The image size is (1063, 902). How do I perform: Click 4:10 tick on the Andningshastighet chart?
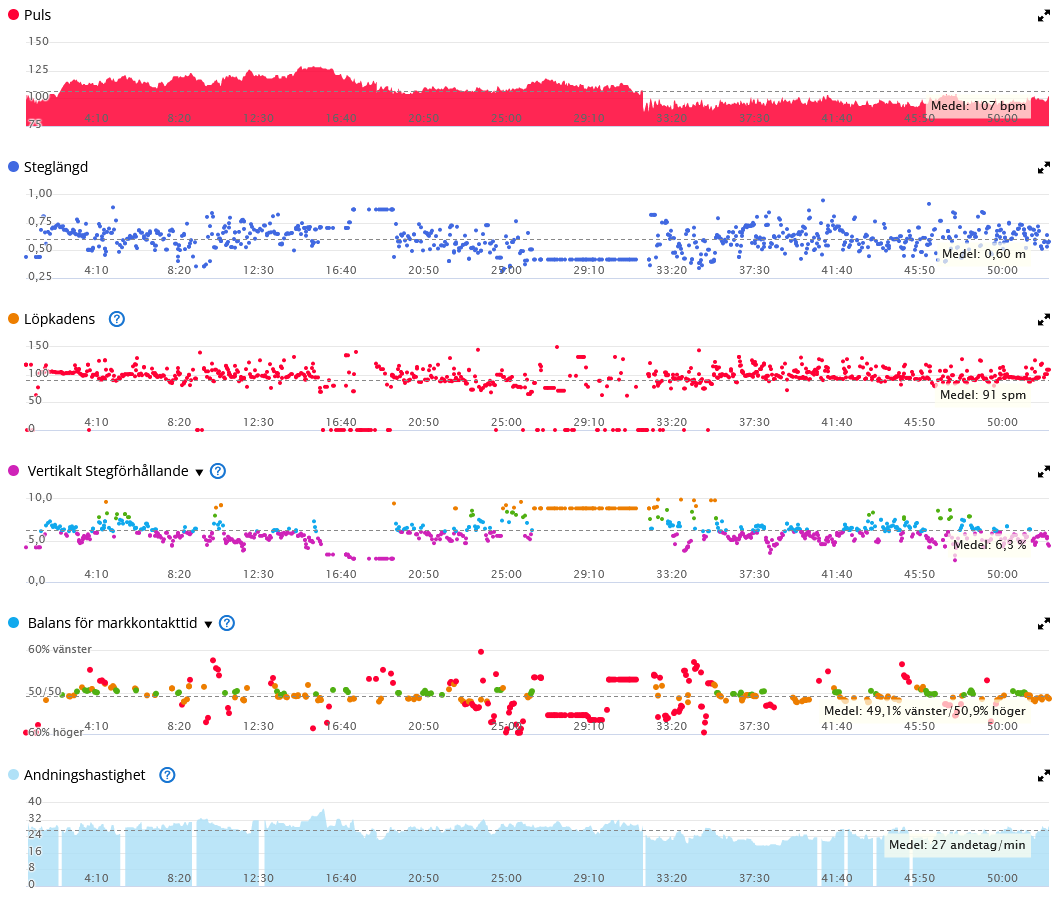(x=96, y=878)
